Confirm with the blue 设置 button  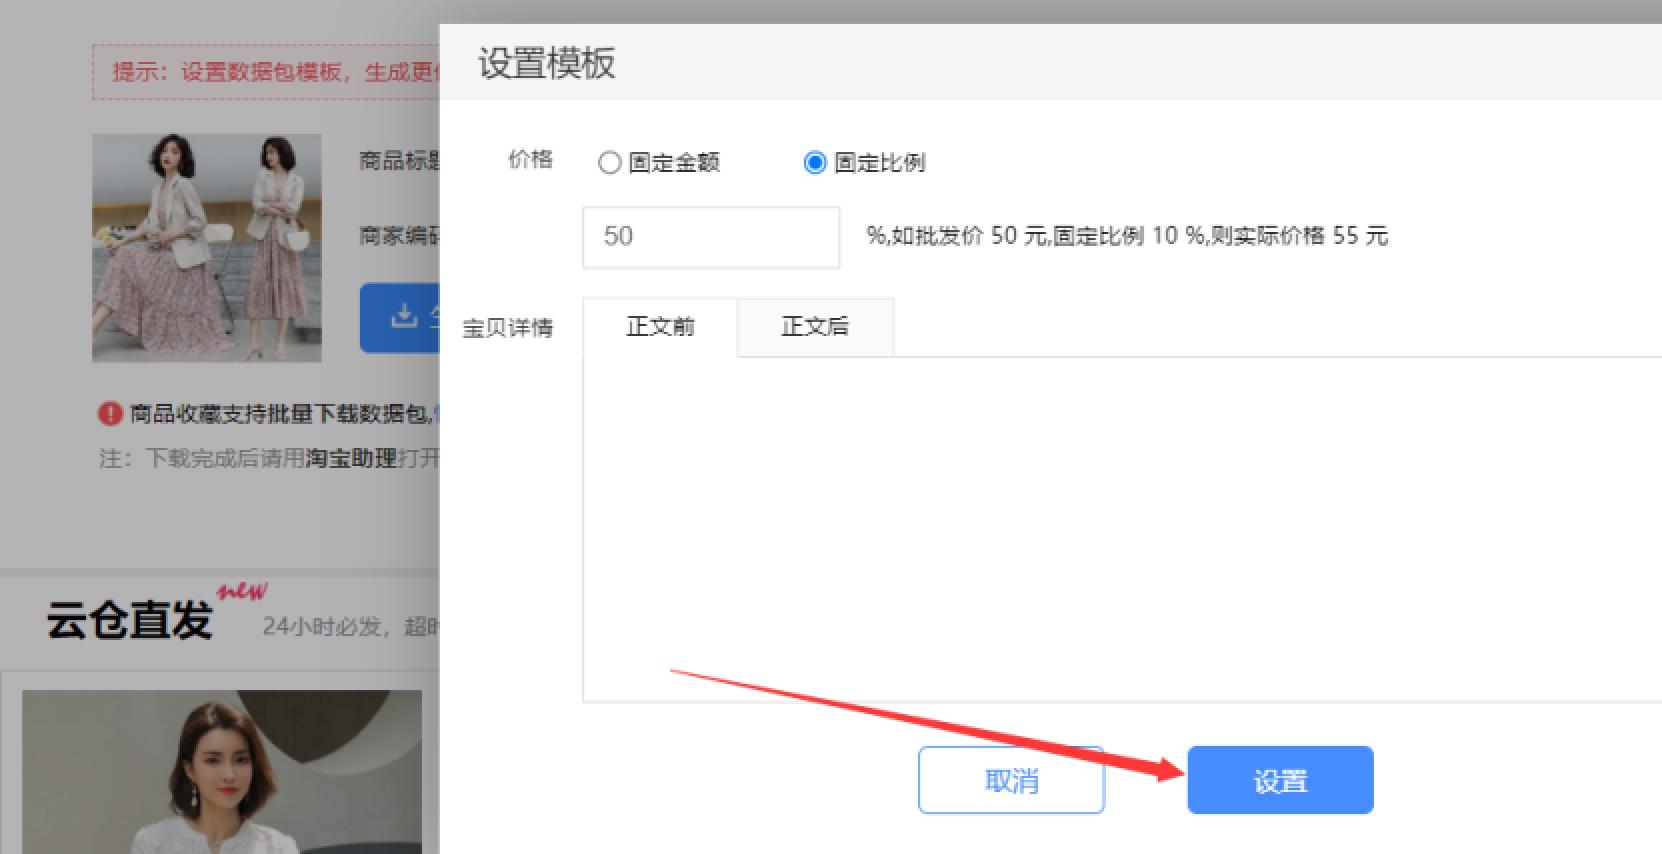tap(1280, 780)
